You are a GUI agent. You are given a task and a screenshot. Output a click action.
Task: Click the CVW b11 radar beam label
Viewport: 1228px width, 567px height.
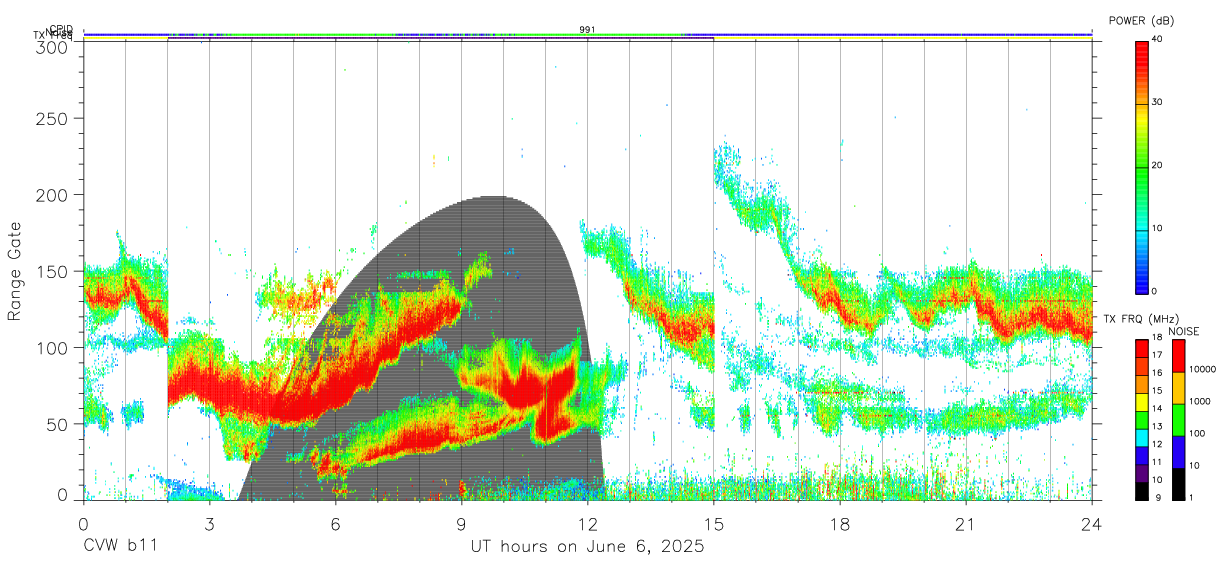point(121,547)
